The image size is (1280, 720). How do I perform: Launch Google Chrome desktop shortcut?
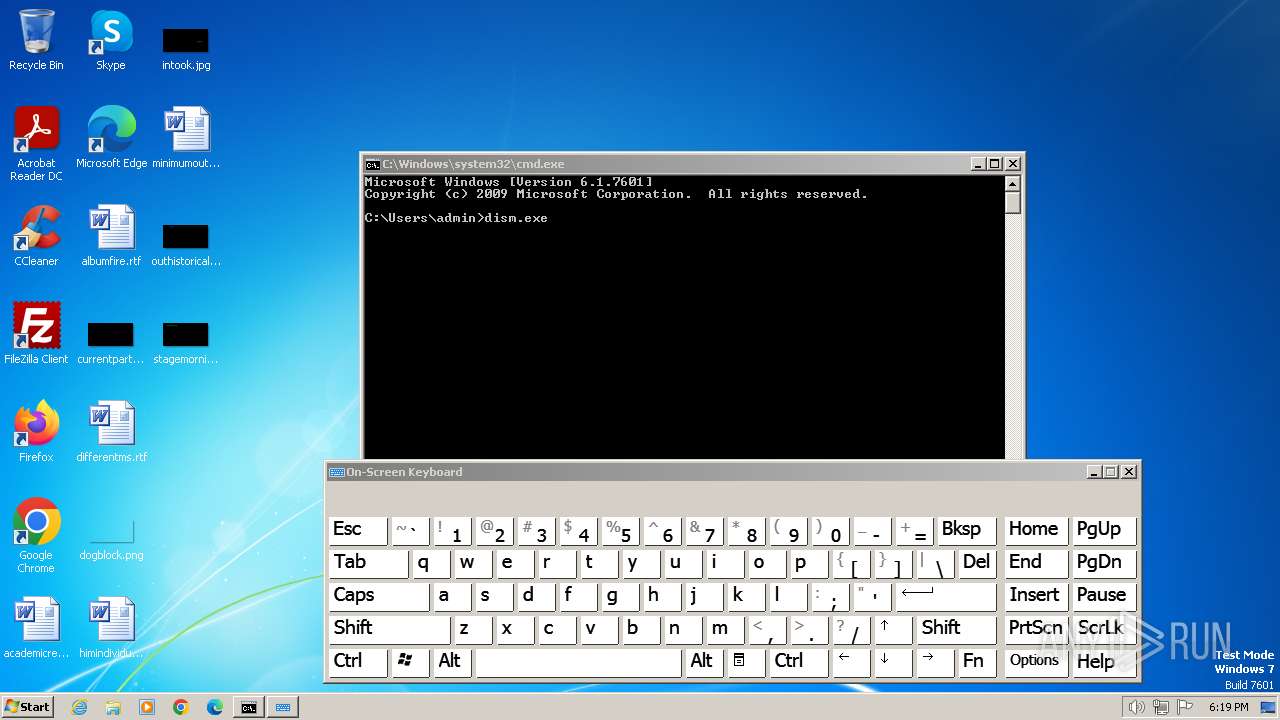pyautogui.click(x=36, y=535)
